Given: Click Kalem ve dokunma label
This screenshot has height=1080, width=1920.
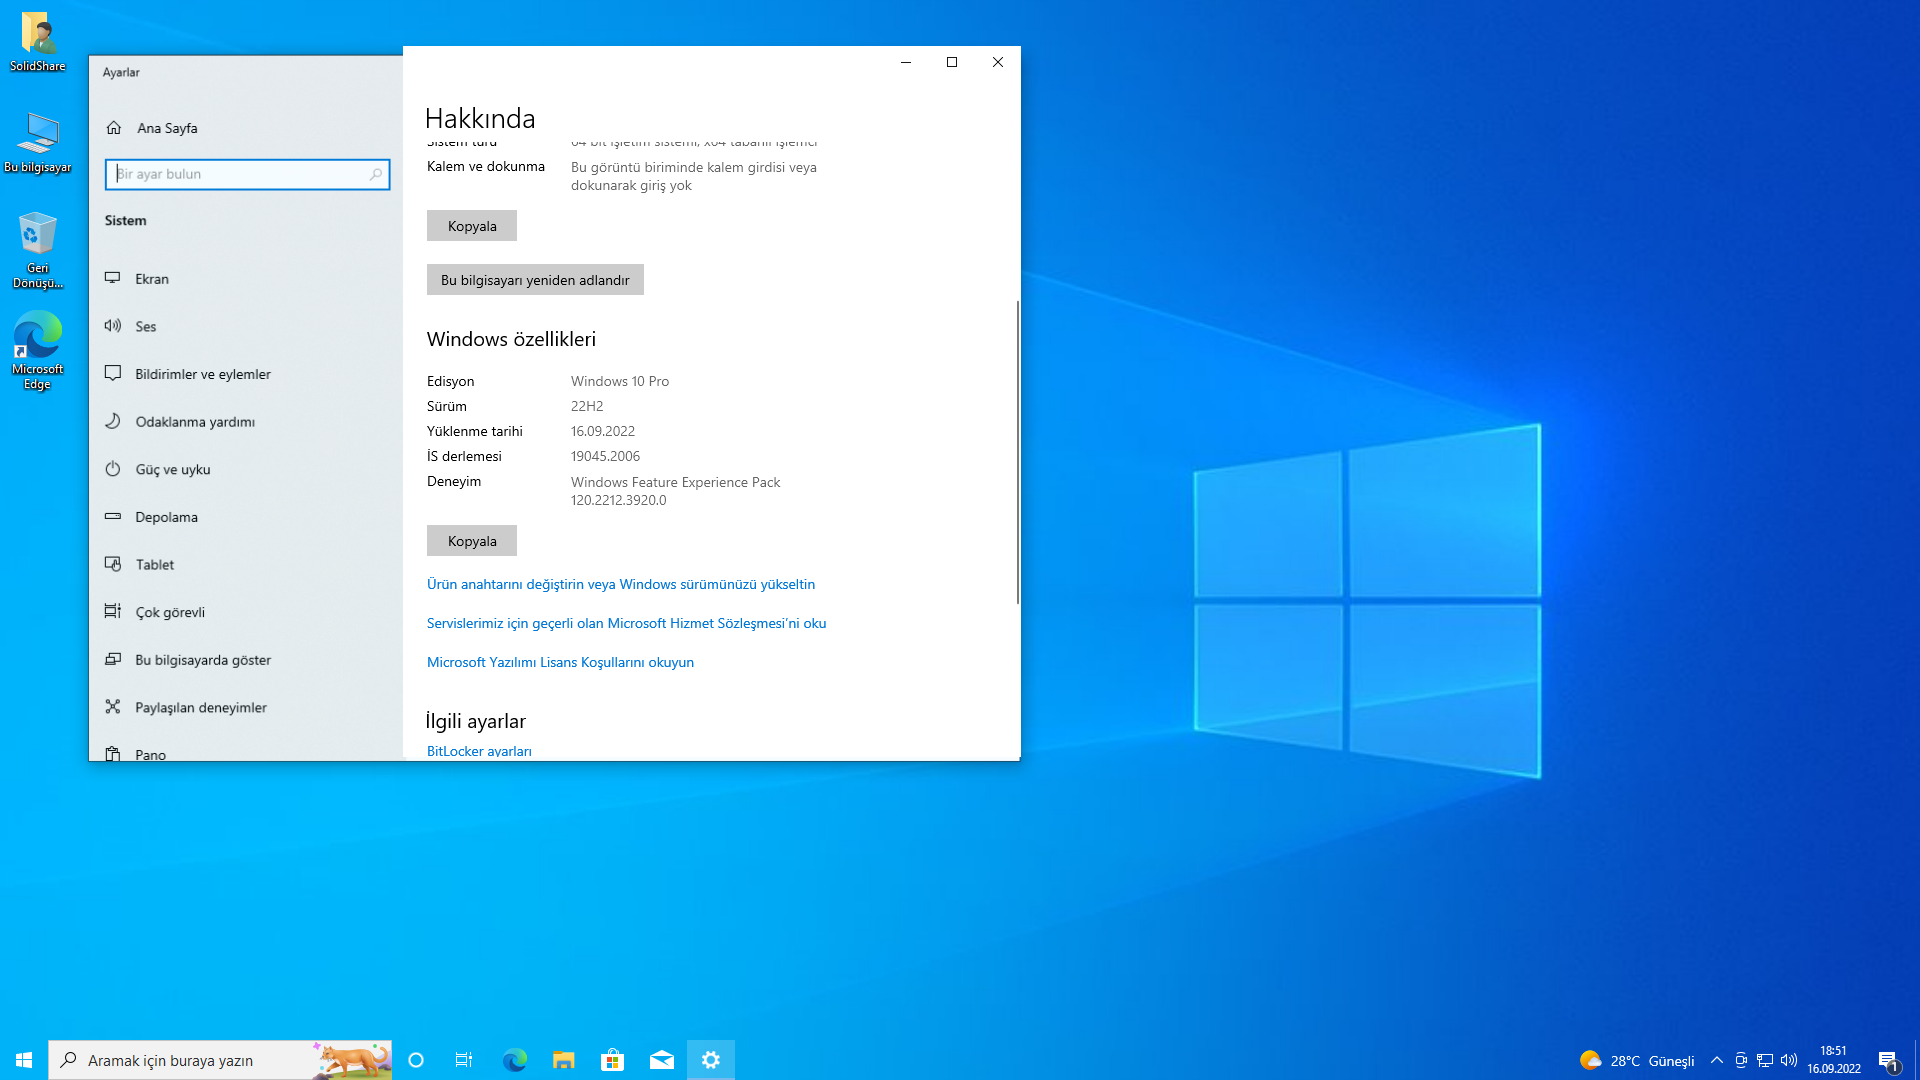Looking at the screenshot, I should click(x=486, y=166).
